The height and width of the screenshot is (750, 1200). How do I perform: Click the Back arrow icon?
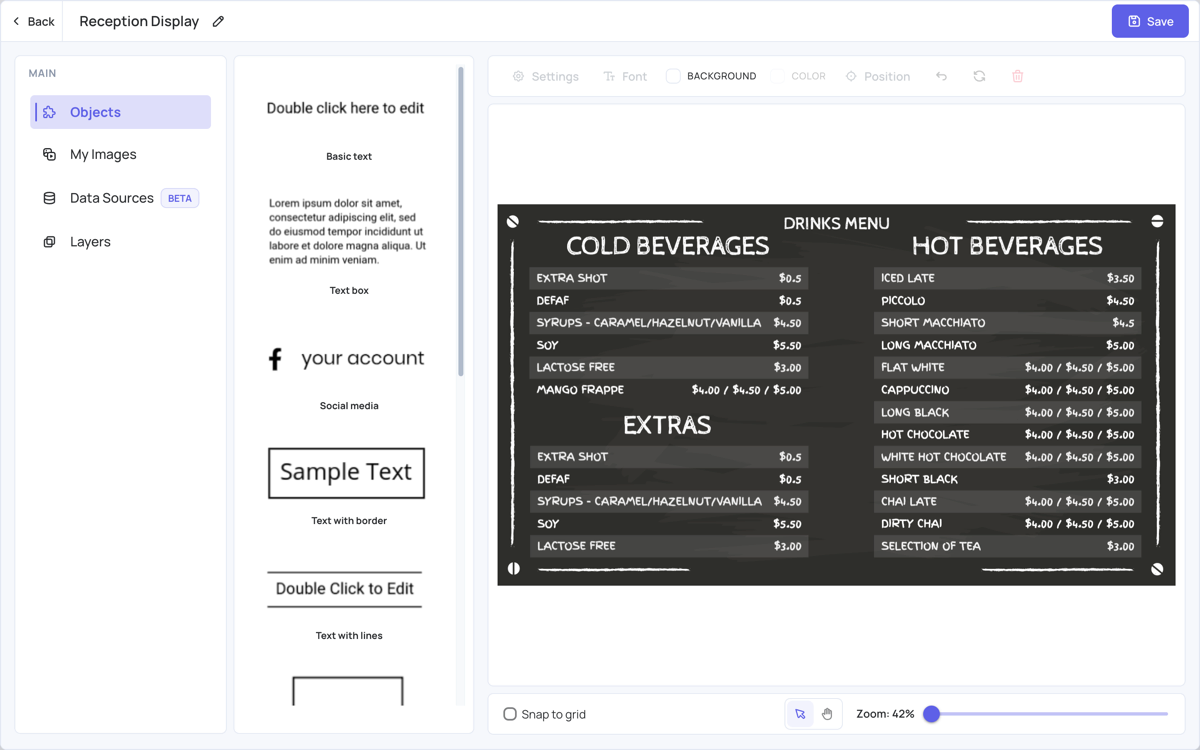pyautogui.click(x=16, y=21)
